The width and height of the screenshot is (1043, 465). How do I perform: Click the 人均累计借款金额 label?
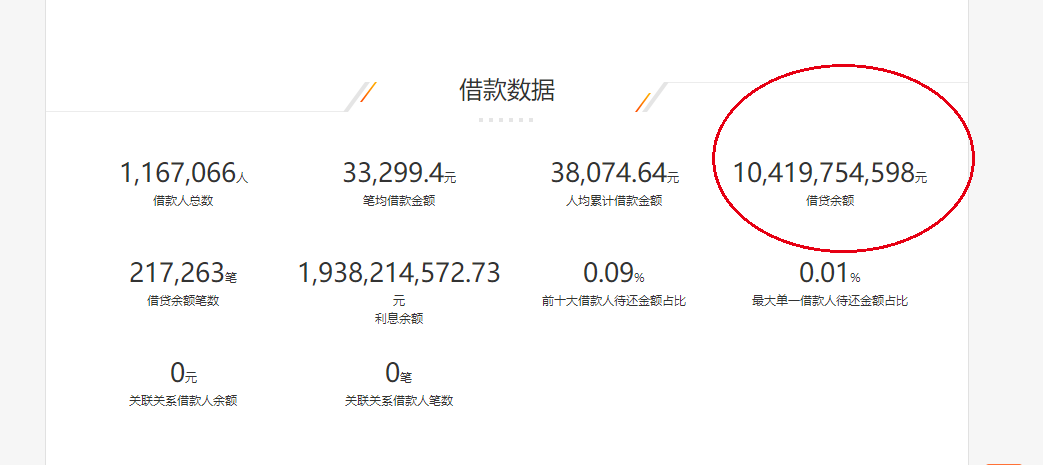(x=614, y=200)
